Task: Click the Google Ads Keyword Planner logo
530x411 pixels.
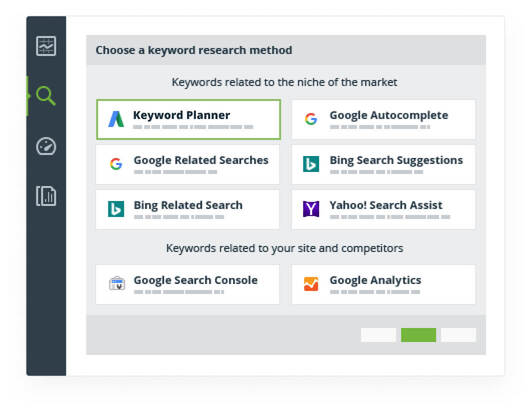Action: tap(116, 119)
